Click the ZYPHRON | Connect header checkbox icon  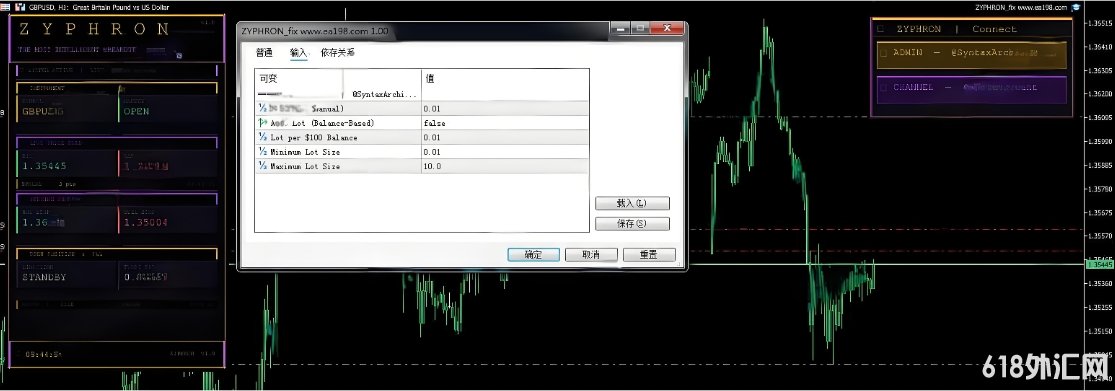coord(881,29)
